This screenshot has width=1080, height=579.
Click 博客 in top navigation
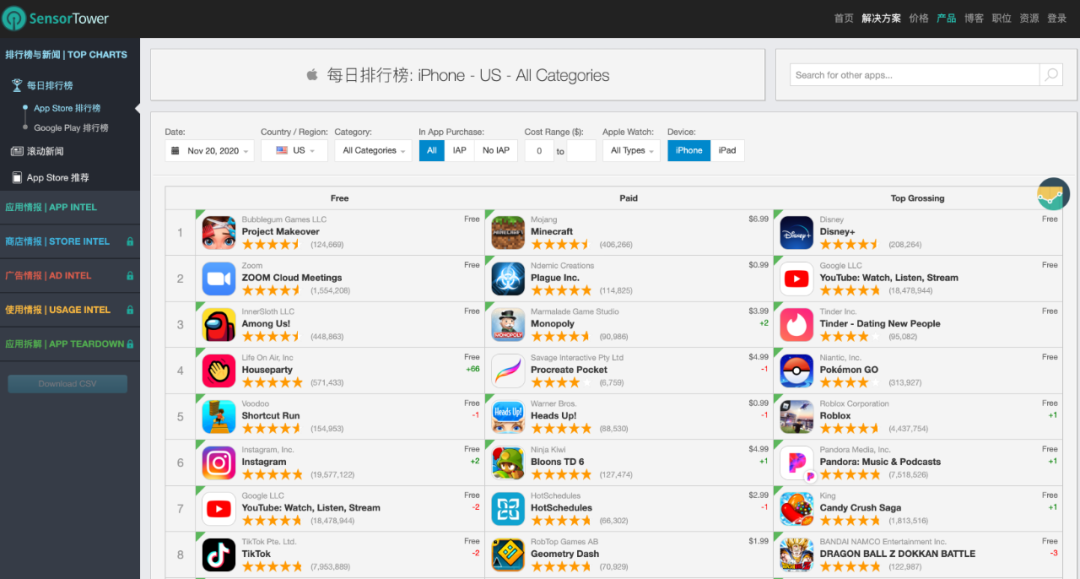[973, 19]
